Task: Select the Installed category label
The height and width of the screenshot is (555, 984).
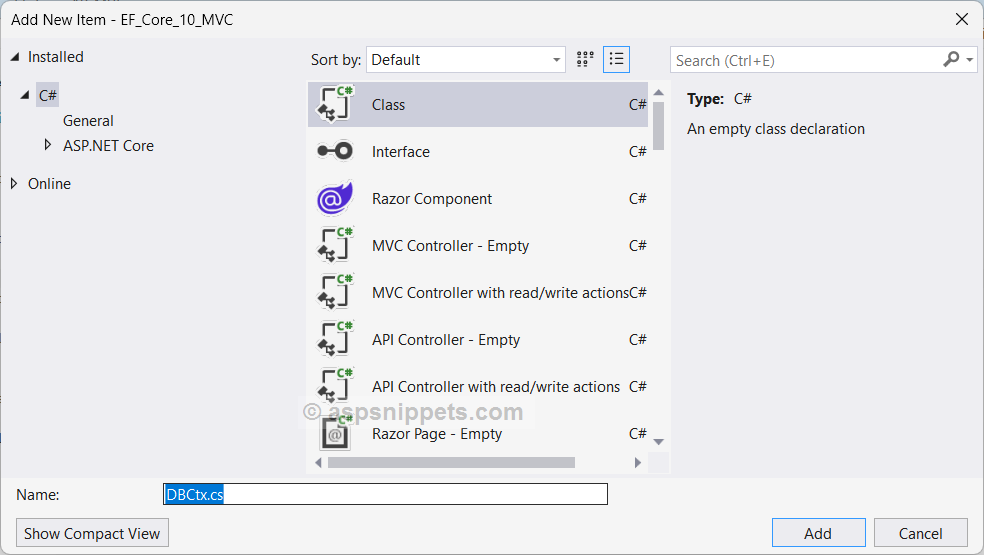Action: (56, 57)
